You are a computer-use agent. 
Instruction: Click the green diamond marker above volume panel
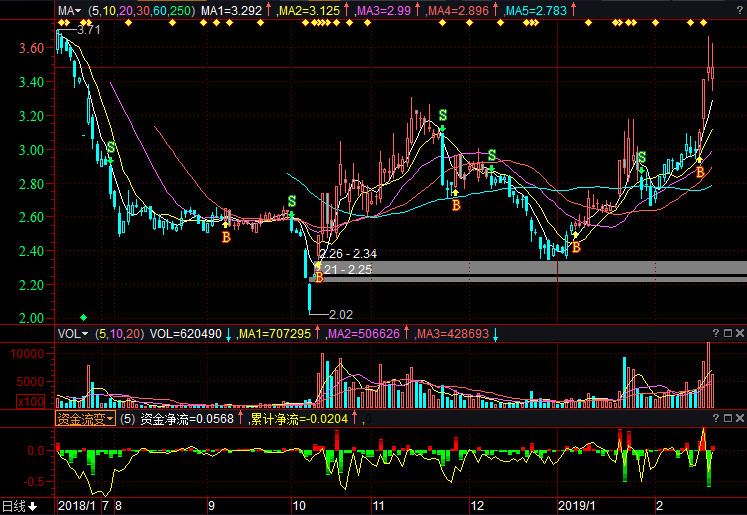pos(83,317)
